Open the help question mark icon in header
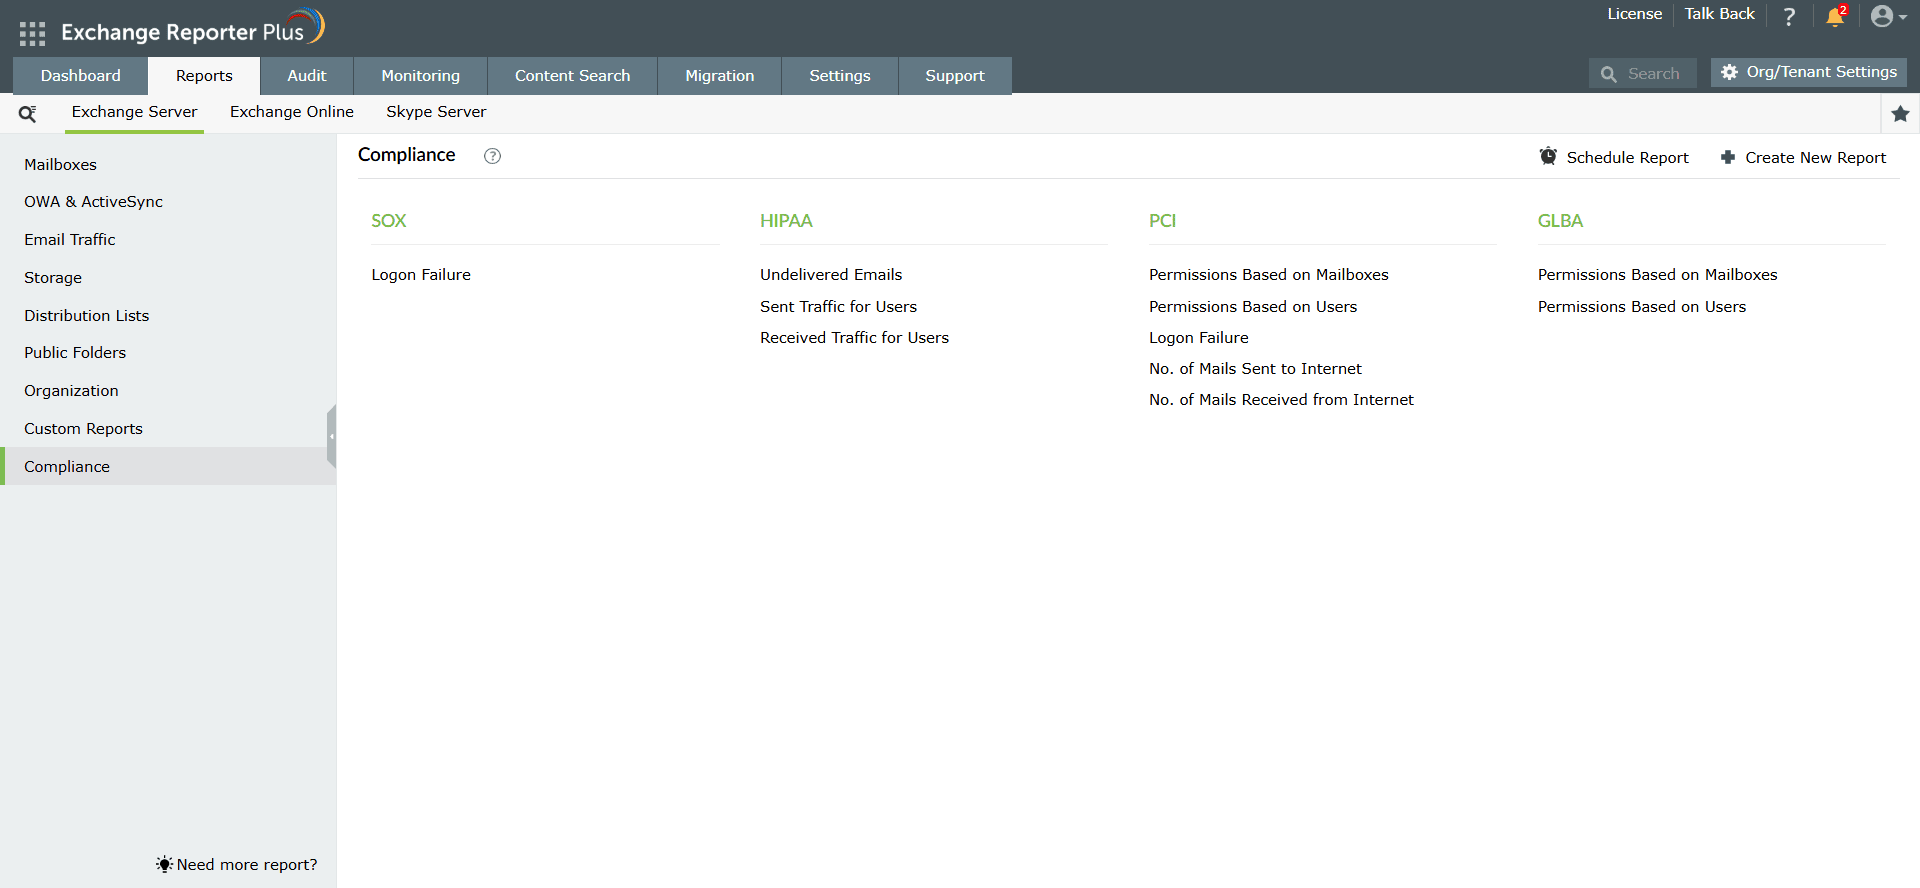1920x888 pixels. (x=1789, y=16)
